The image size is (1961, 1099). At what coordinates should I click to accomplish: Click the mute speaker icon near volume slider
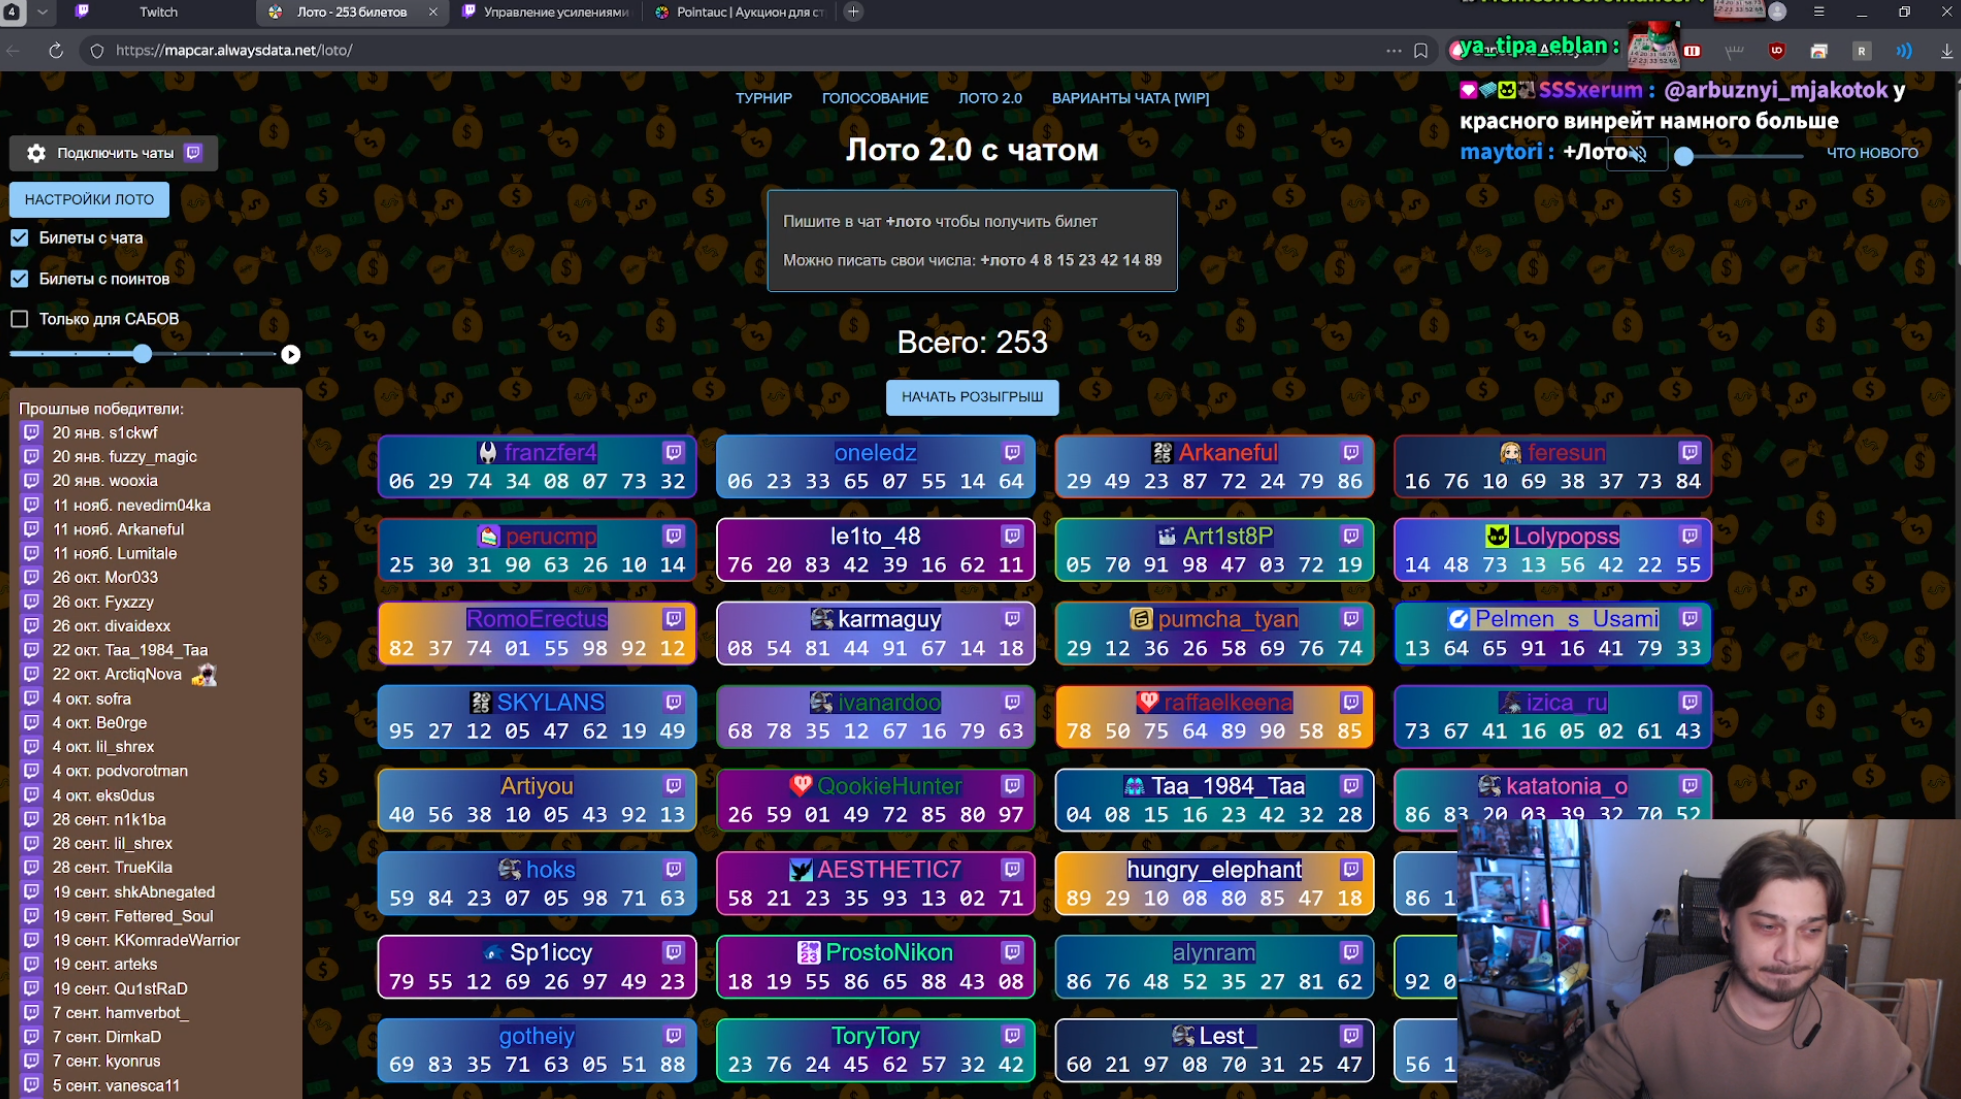(x=1637, y=154)
